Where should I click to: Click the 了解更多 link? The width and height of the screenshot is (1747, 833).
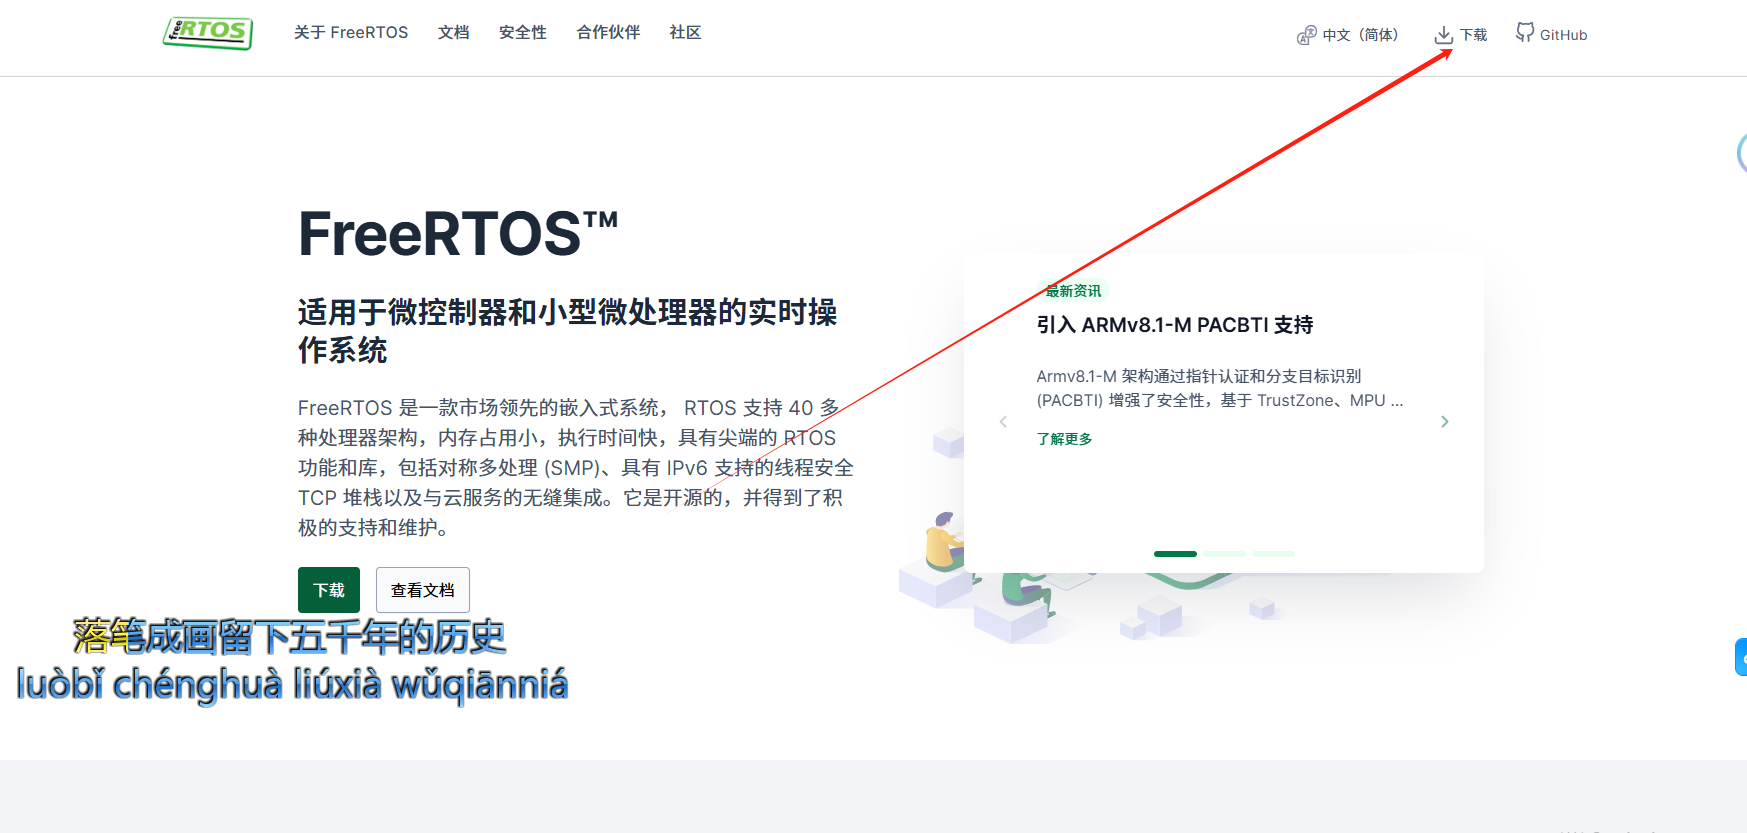[1064, 439]
